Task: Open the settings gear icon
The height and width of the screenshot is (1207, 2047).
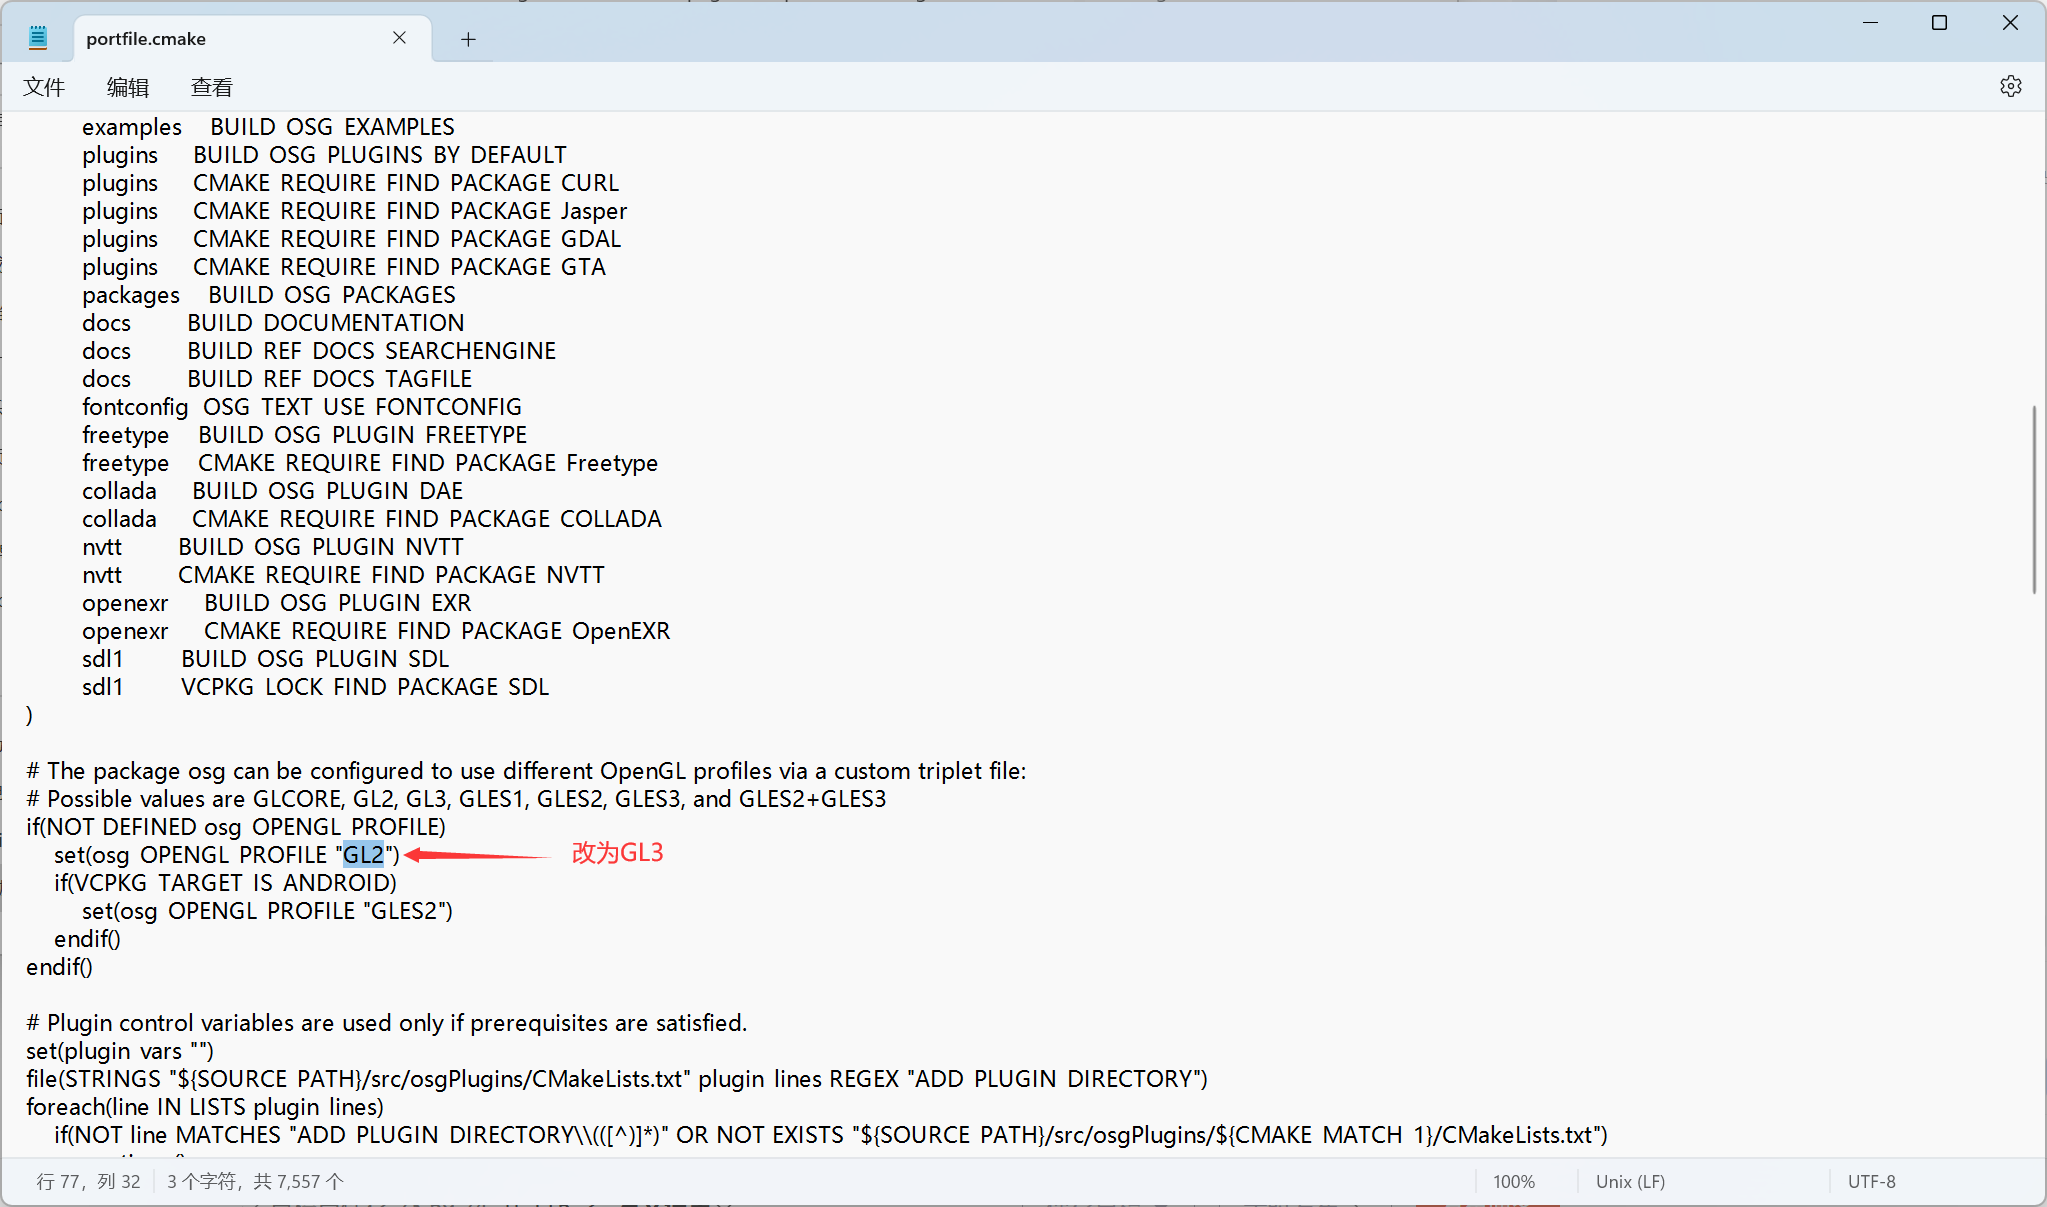Action: (2011, 86)
